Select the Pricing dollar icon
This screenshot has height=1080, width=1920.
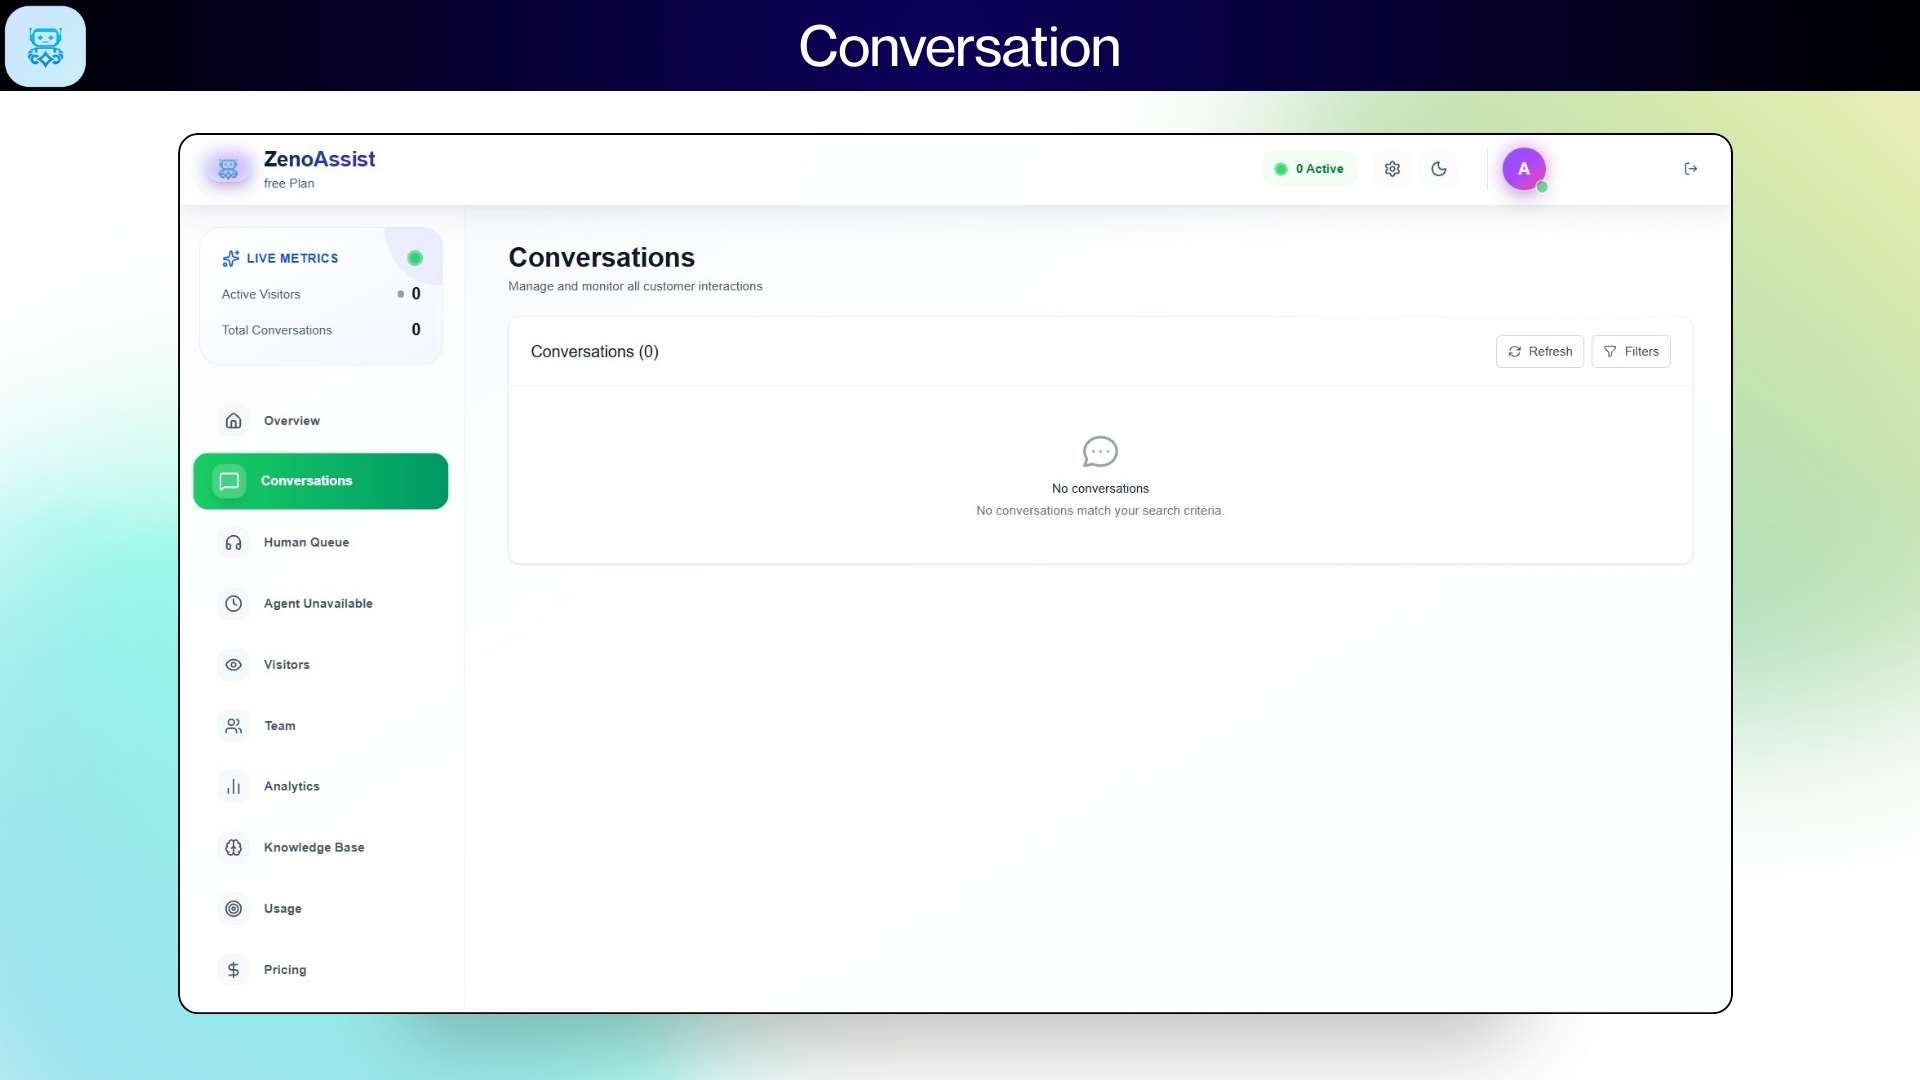pos(232,969)
